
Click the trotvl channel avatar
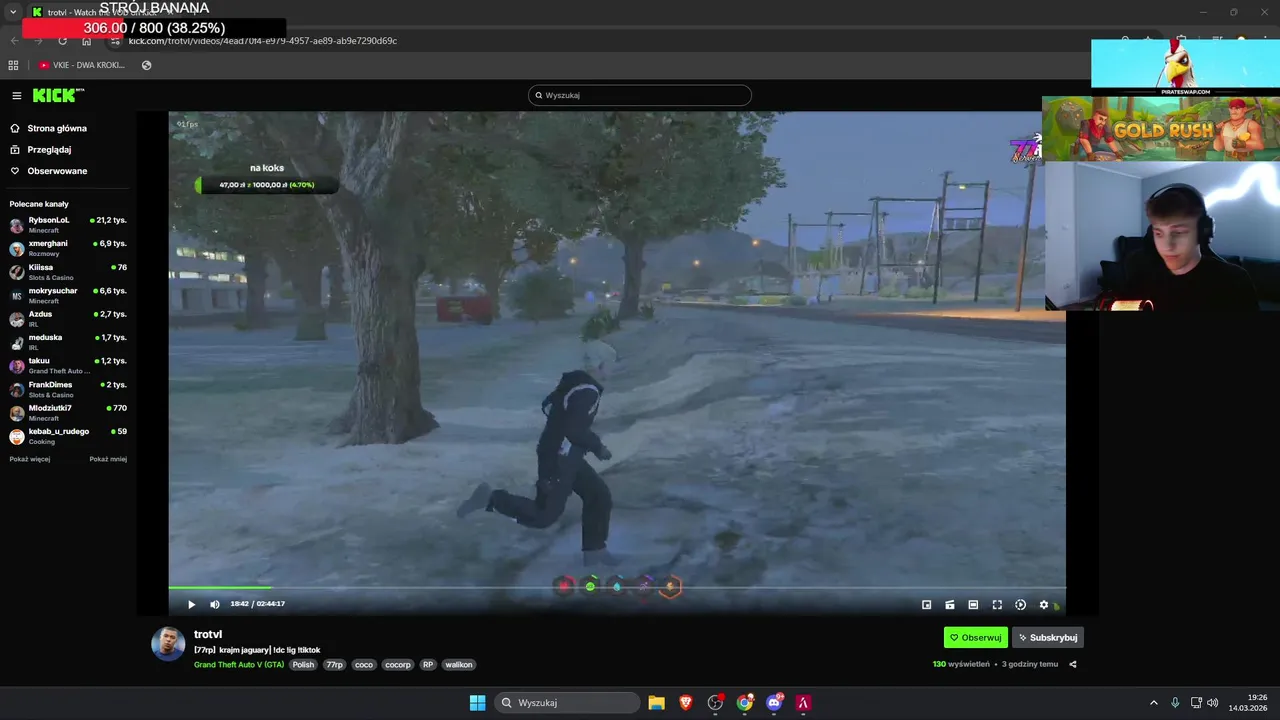click(168, 644)
